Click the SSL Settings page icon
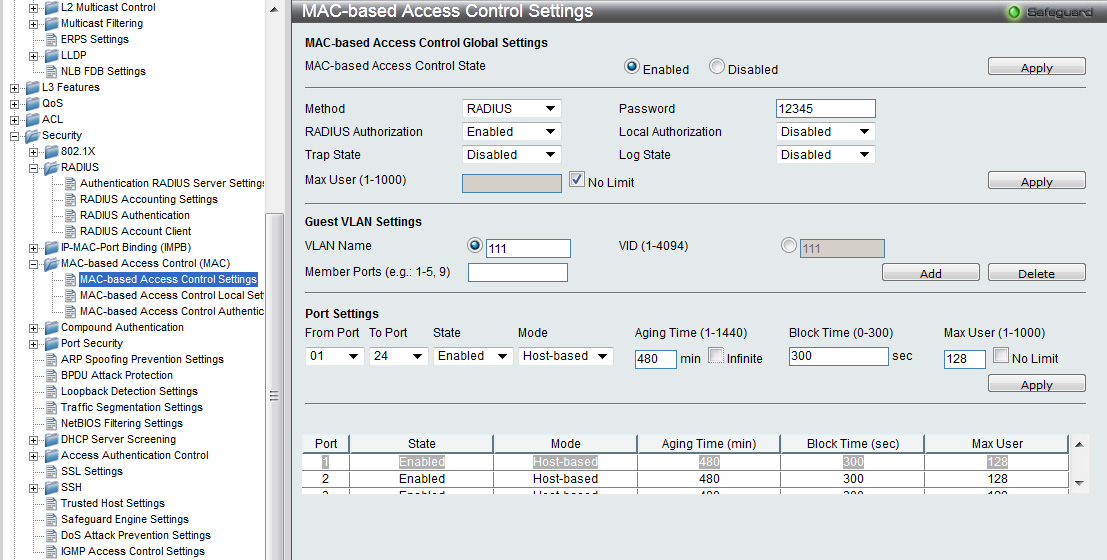 [x=51, y=471]
